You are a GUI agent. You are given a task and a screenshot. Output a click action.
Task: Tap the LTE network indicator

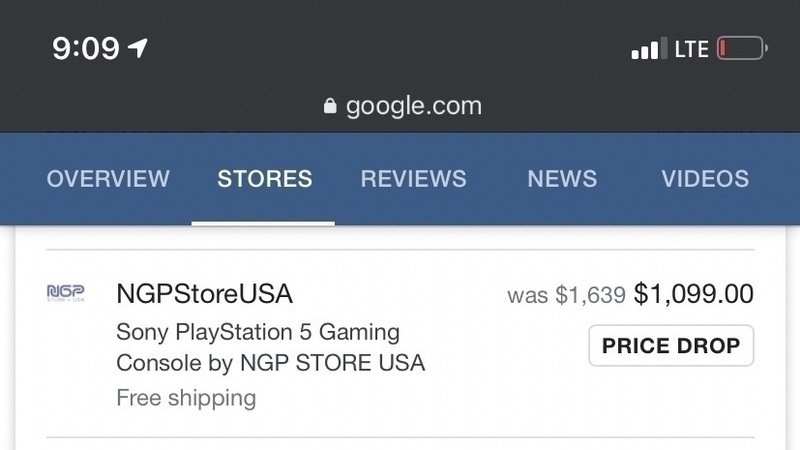pyautogui.click(x=691, y=49)
